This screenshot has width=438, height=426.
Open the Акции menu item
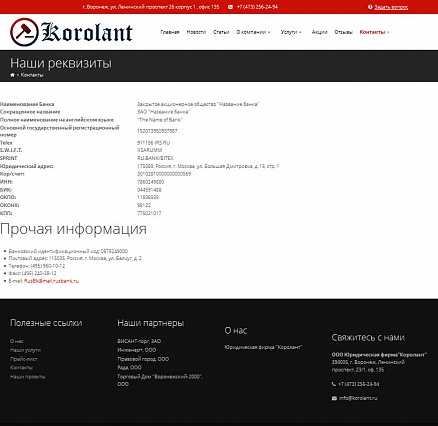pyautogui.click(x=319, y=32)
